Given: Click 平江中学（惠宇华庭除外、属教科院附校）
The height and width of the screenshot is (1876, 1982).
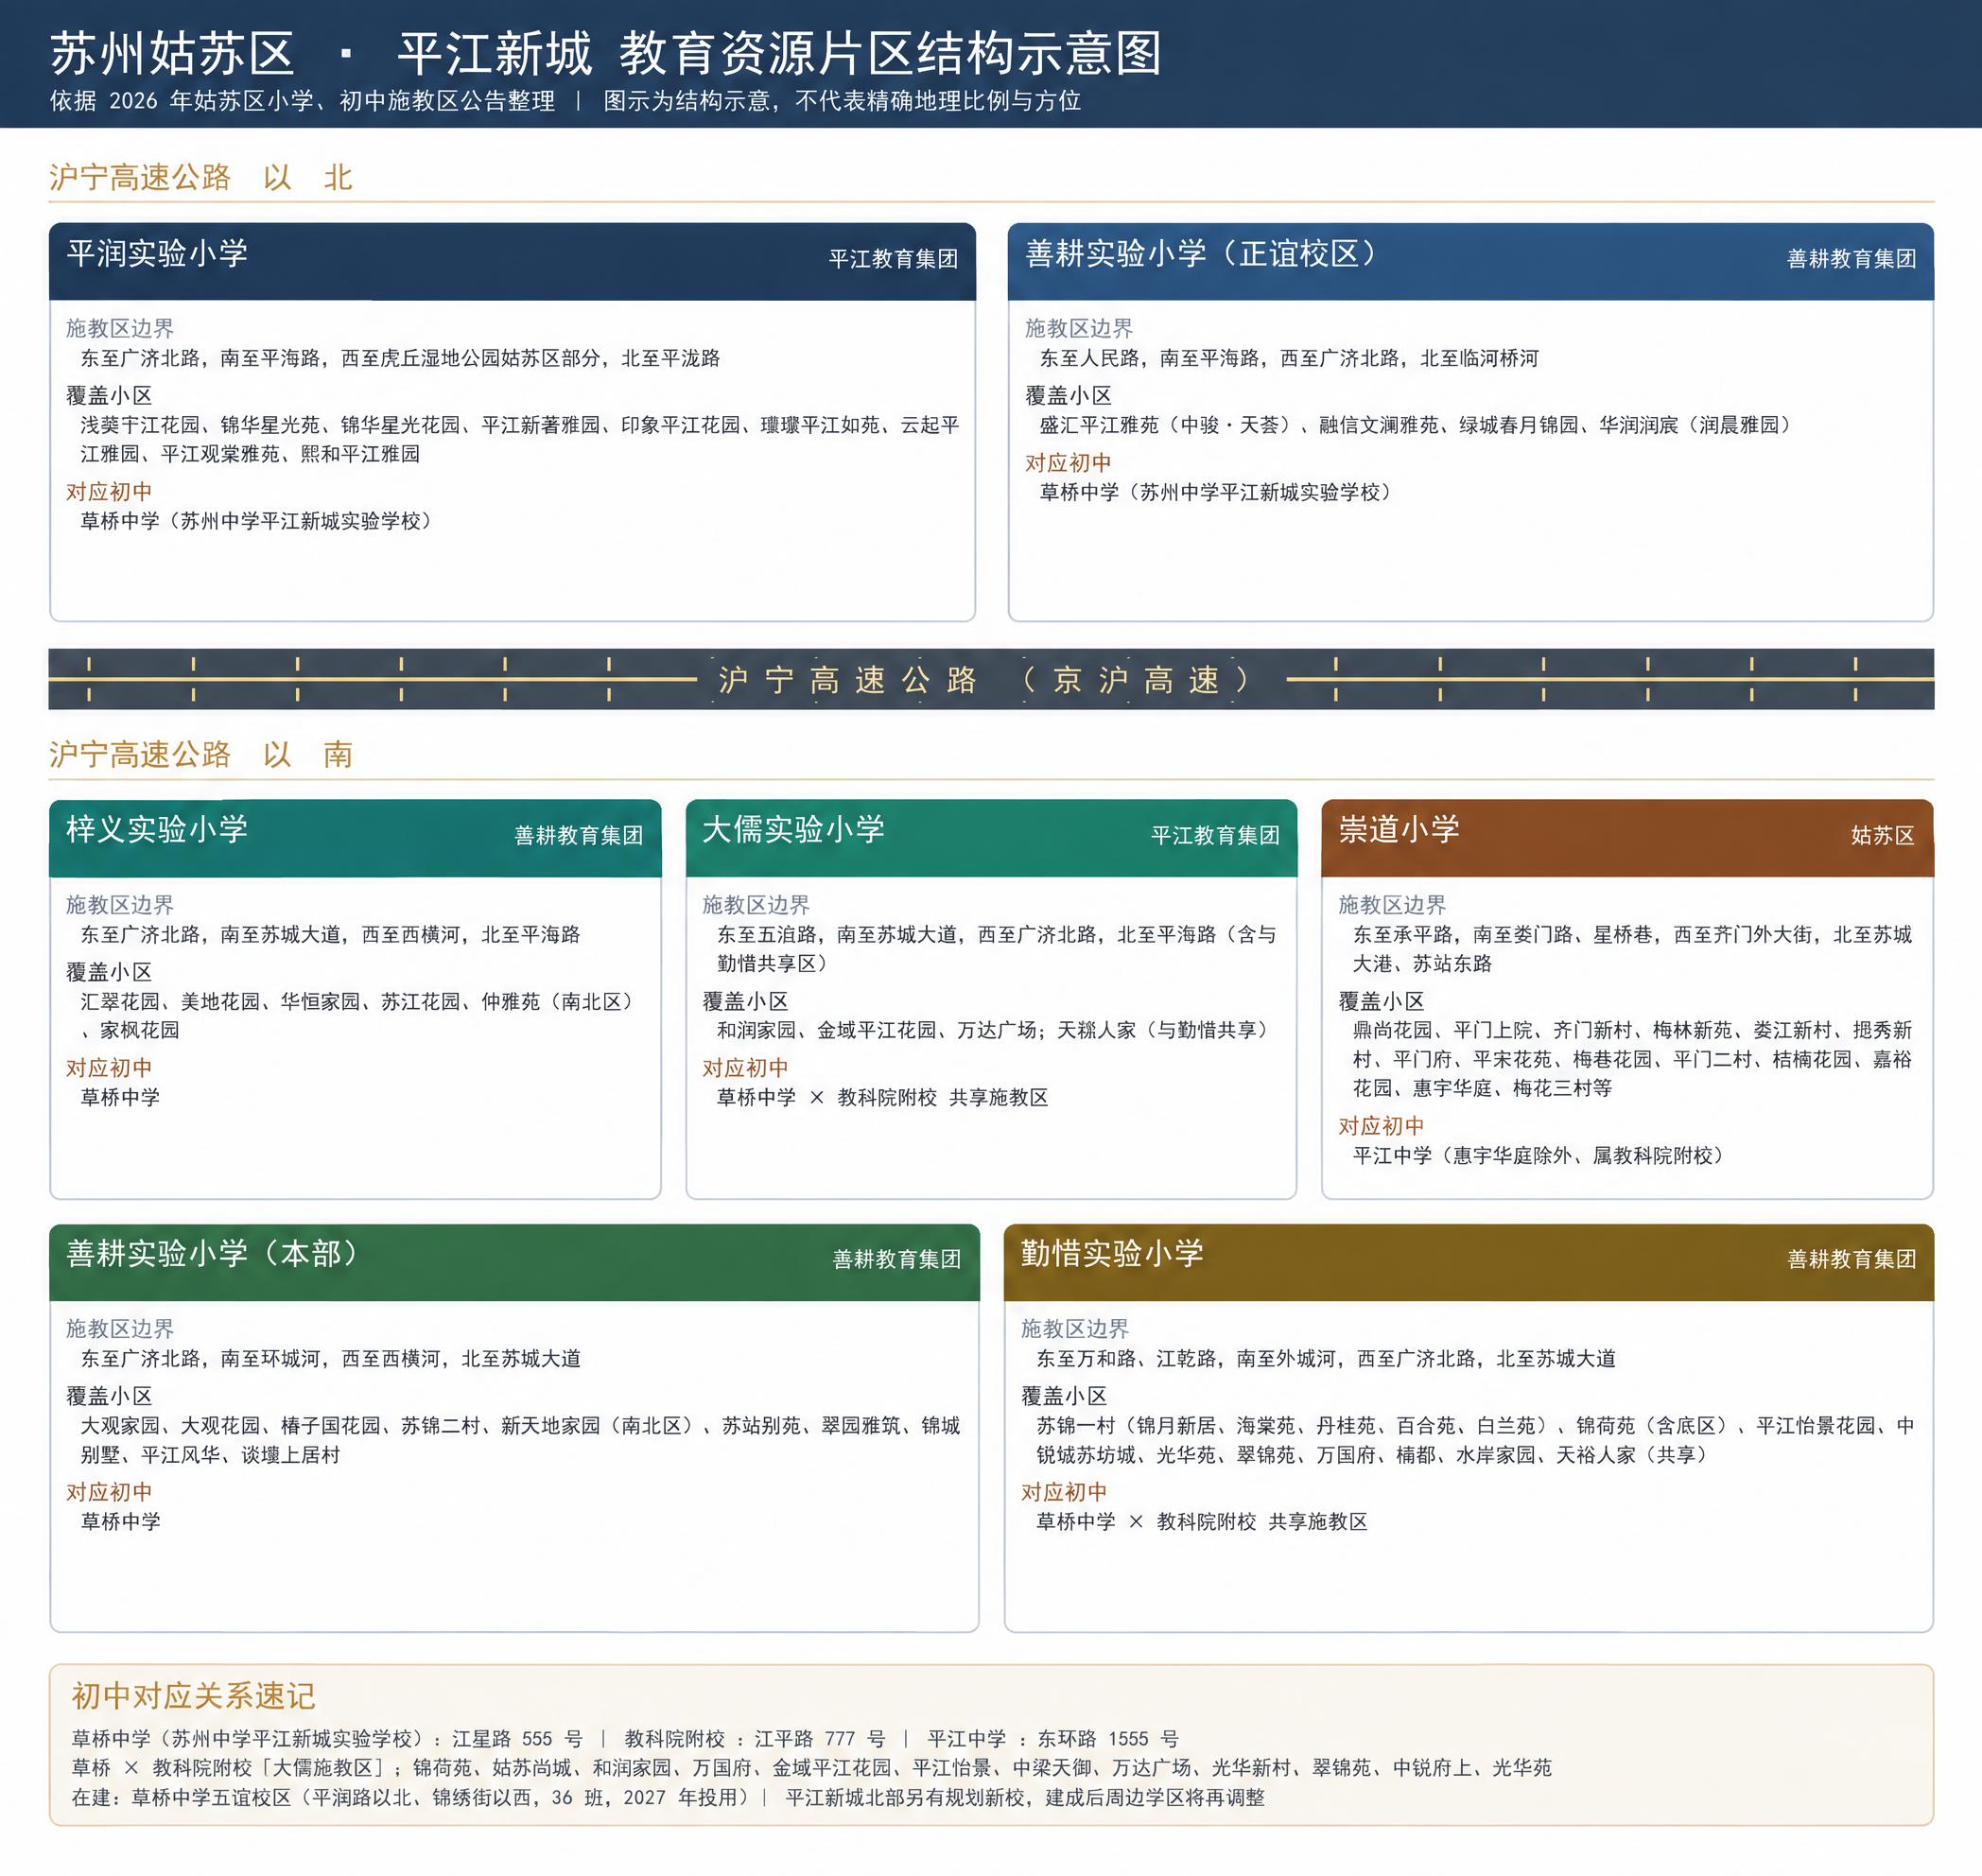Looking at the screenshot, I should [x=1539, y=1155].
